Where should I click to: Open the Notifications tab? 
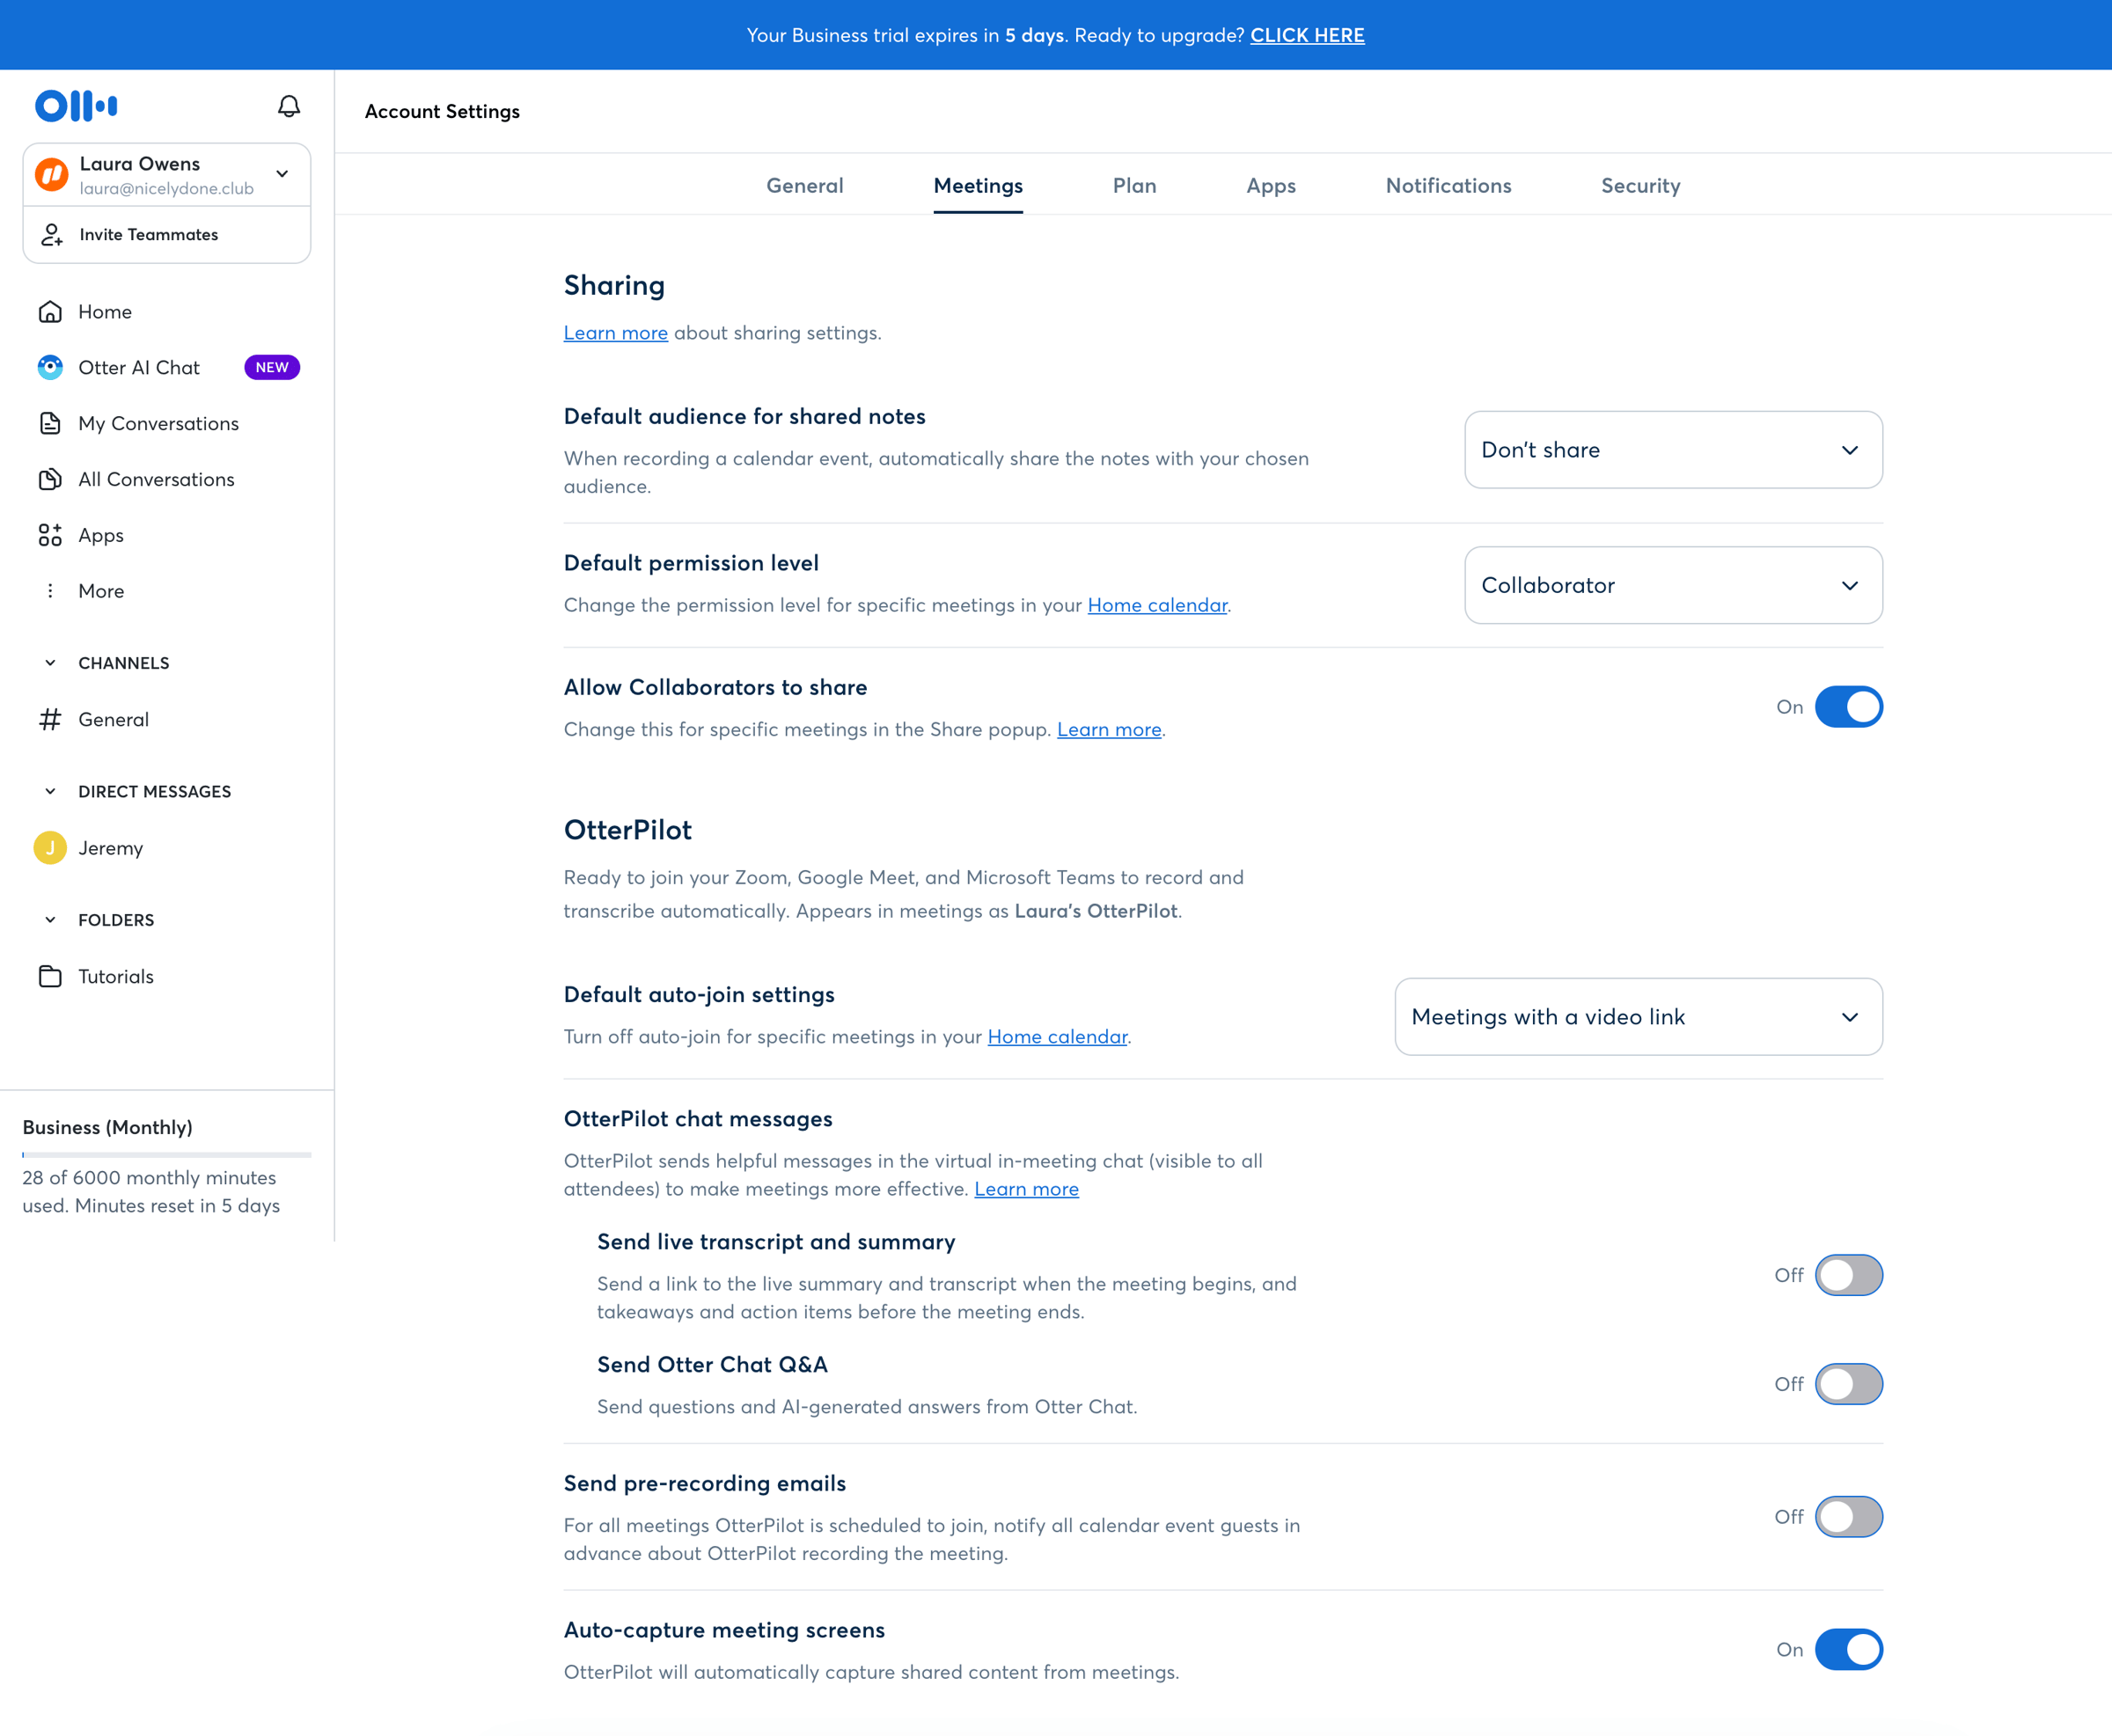tap(1448, 186)
